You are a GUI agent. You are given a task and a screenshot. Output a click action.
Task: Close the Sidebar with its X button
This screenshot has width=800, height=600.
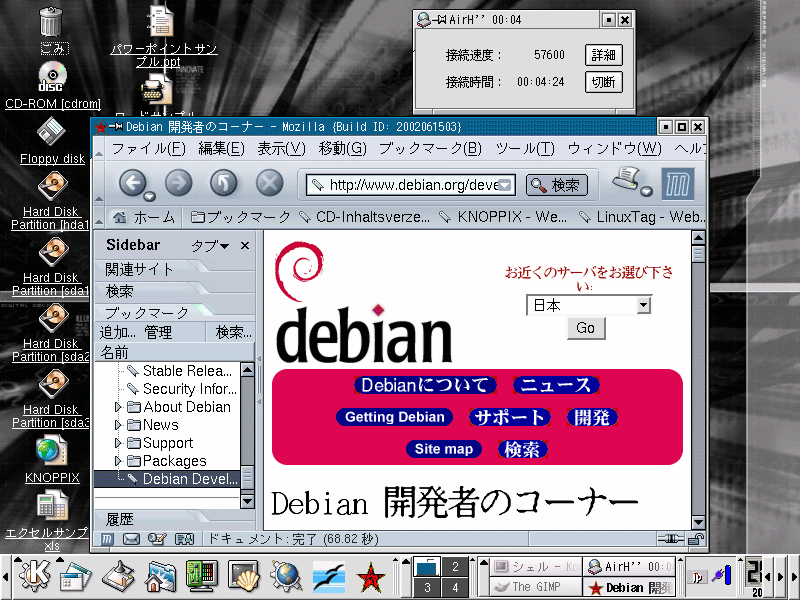tap(245, 246)
